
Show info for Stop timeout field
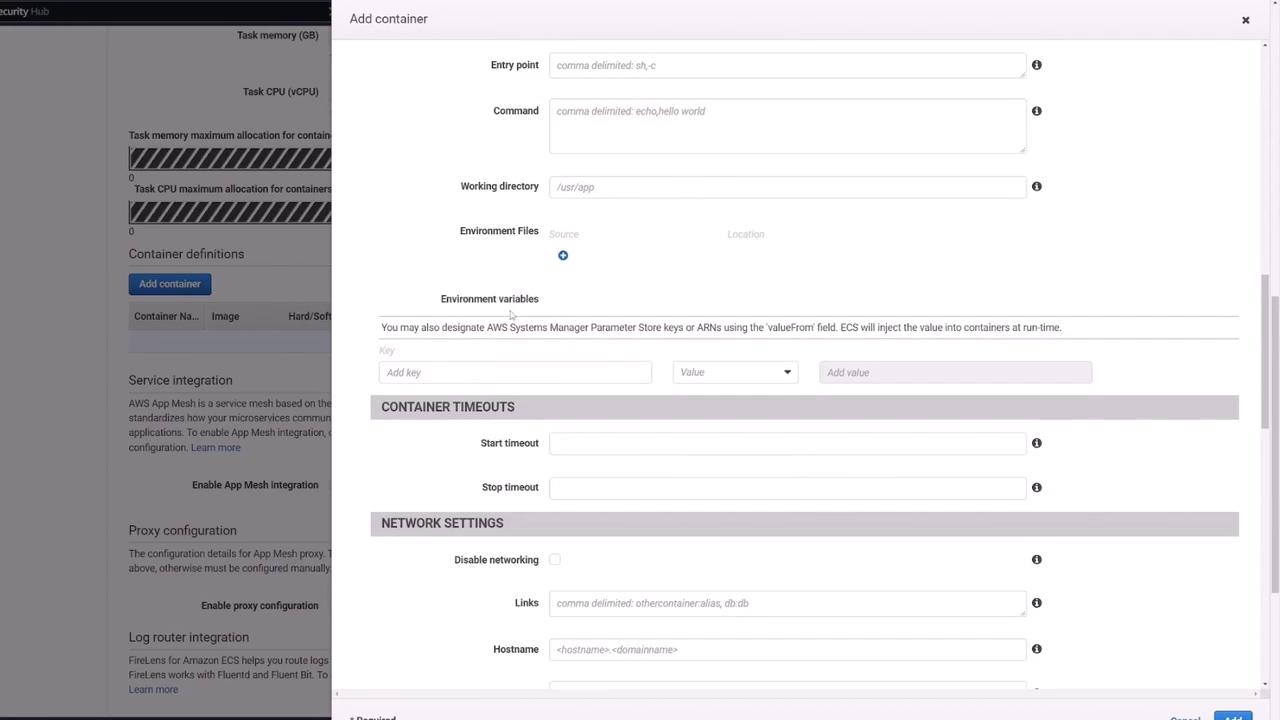[x=1036, y=487]
